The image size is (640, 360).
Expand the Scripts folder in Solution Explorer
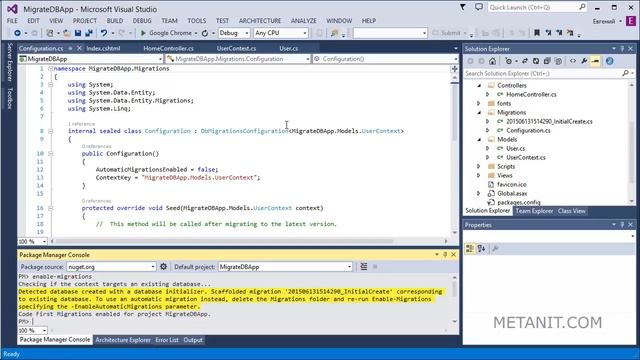[x=479, y=167]
